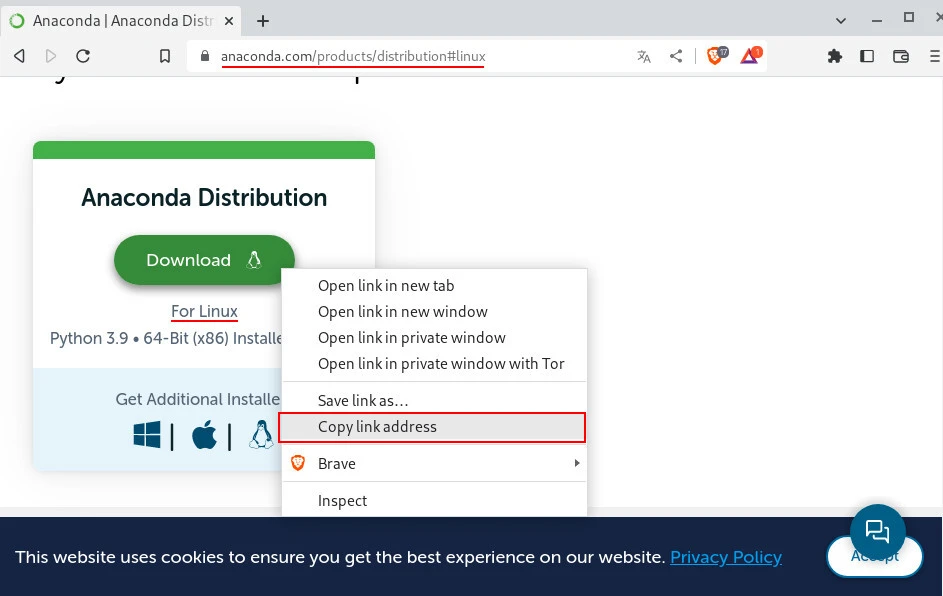Image resolution: width=943 pixels, height=596 pixels.
Task: Open the Privacy Policy link
Action: tap(725, 557)
